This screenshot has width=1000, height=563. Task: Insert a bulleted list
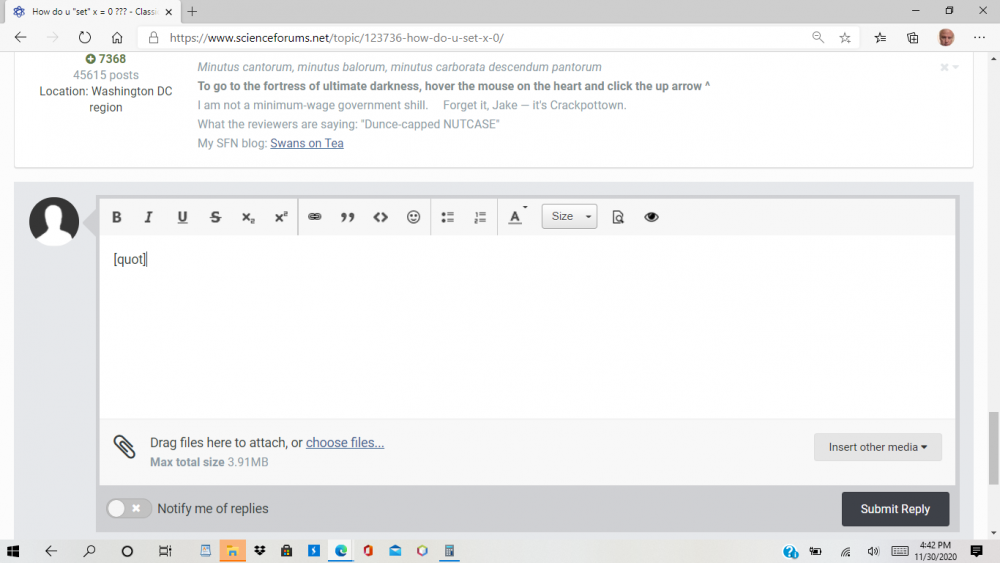click(x=448, y=217)
